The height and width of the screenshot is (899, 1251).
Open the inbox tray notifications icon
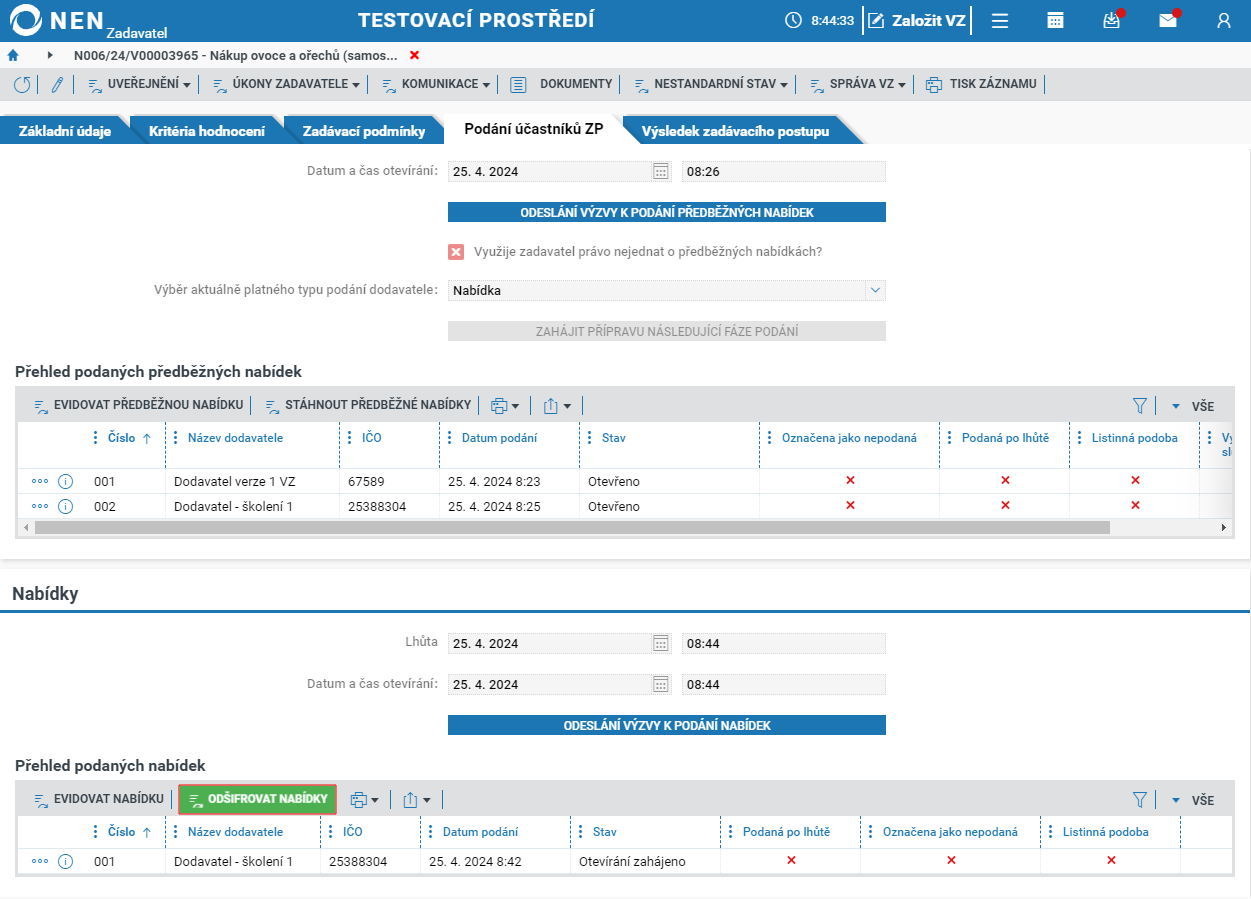1111,20
